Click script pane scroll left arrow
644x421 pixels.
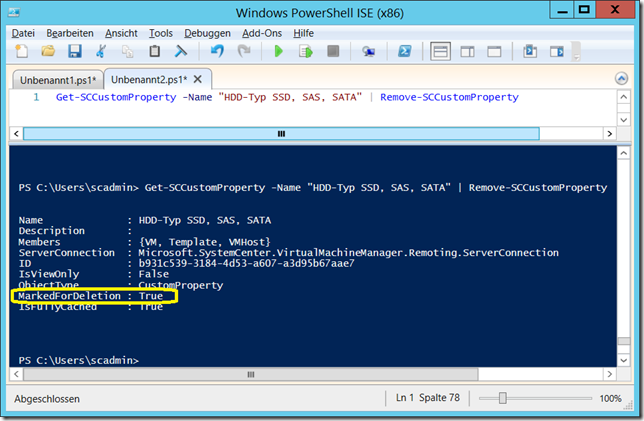tap(16, 133)
